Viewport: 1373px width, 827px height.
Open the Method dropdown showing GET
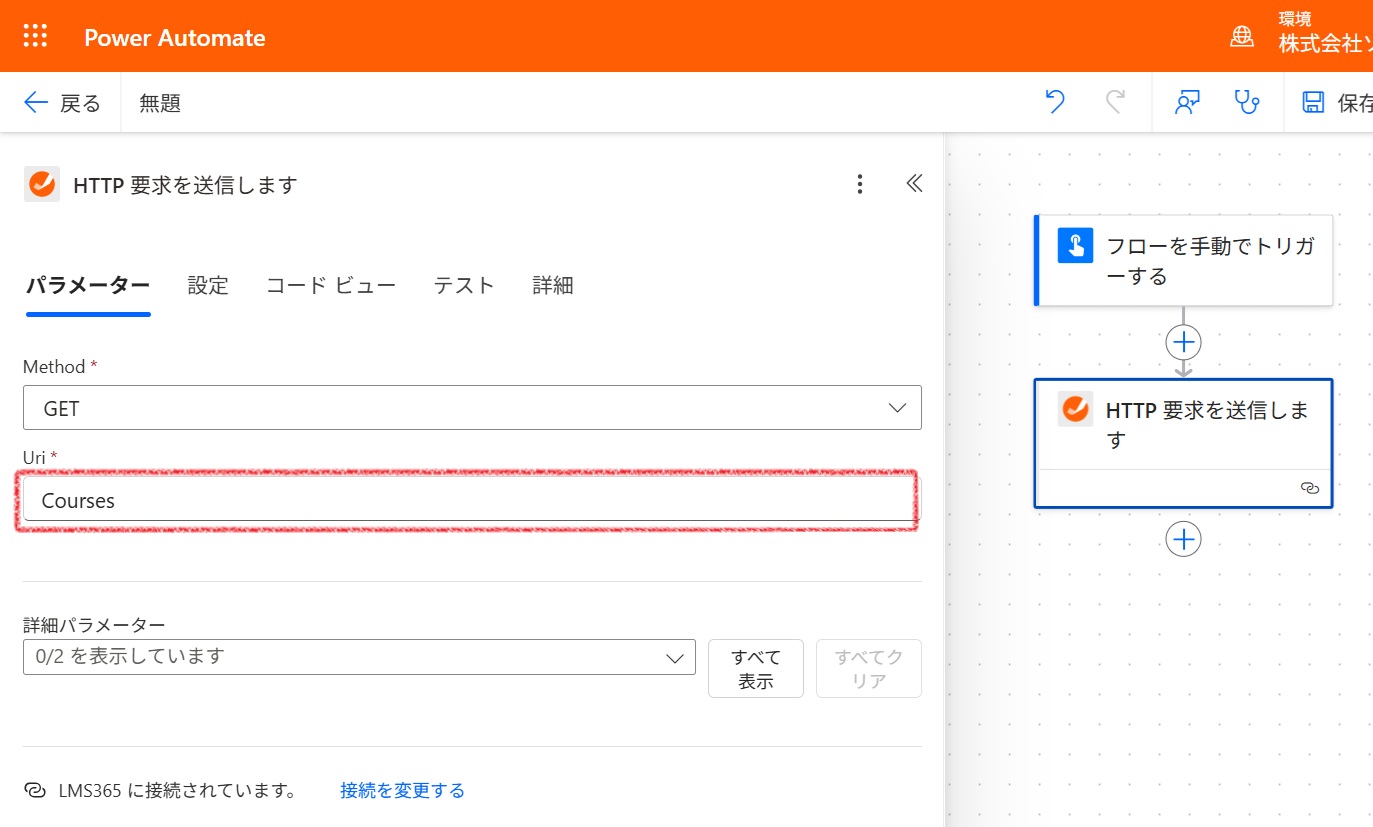click(x=472, y=408)
